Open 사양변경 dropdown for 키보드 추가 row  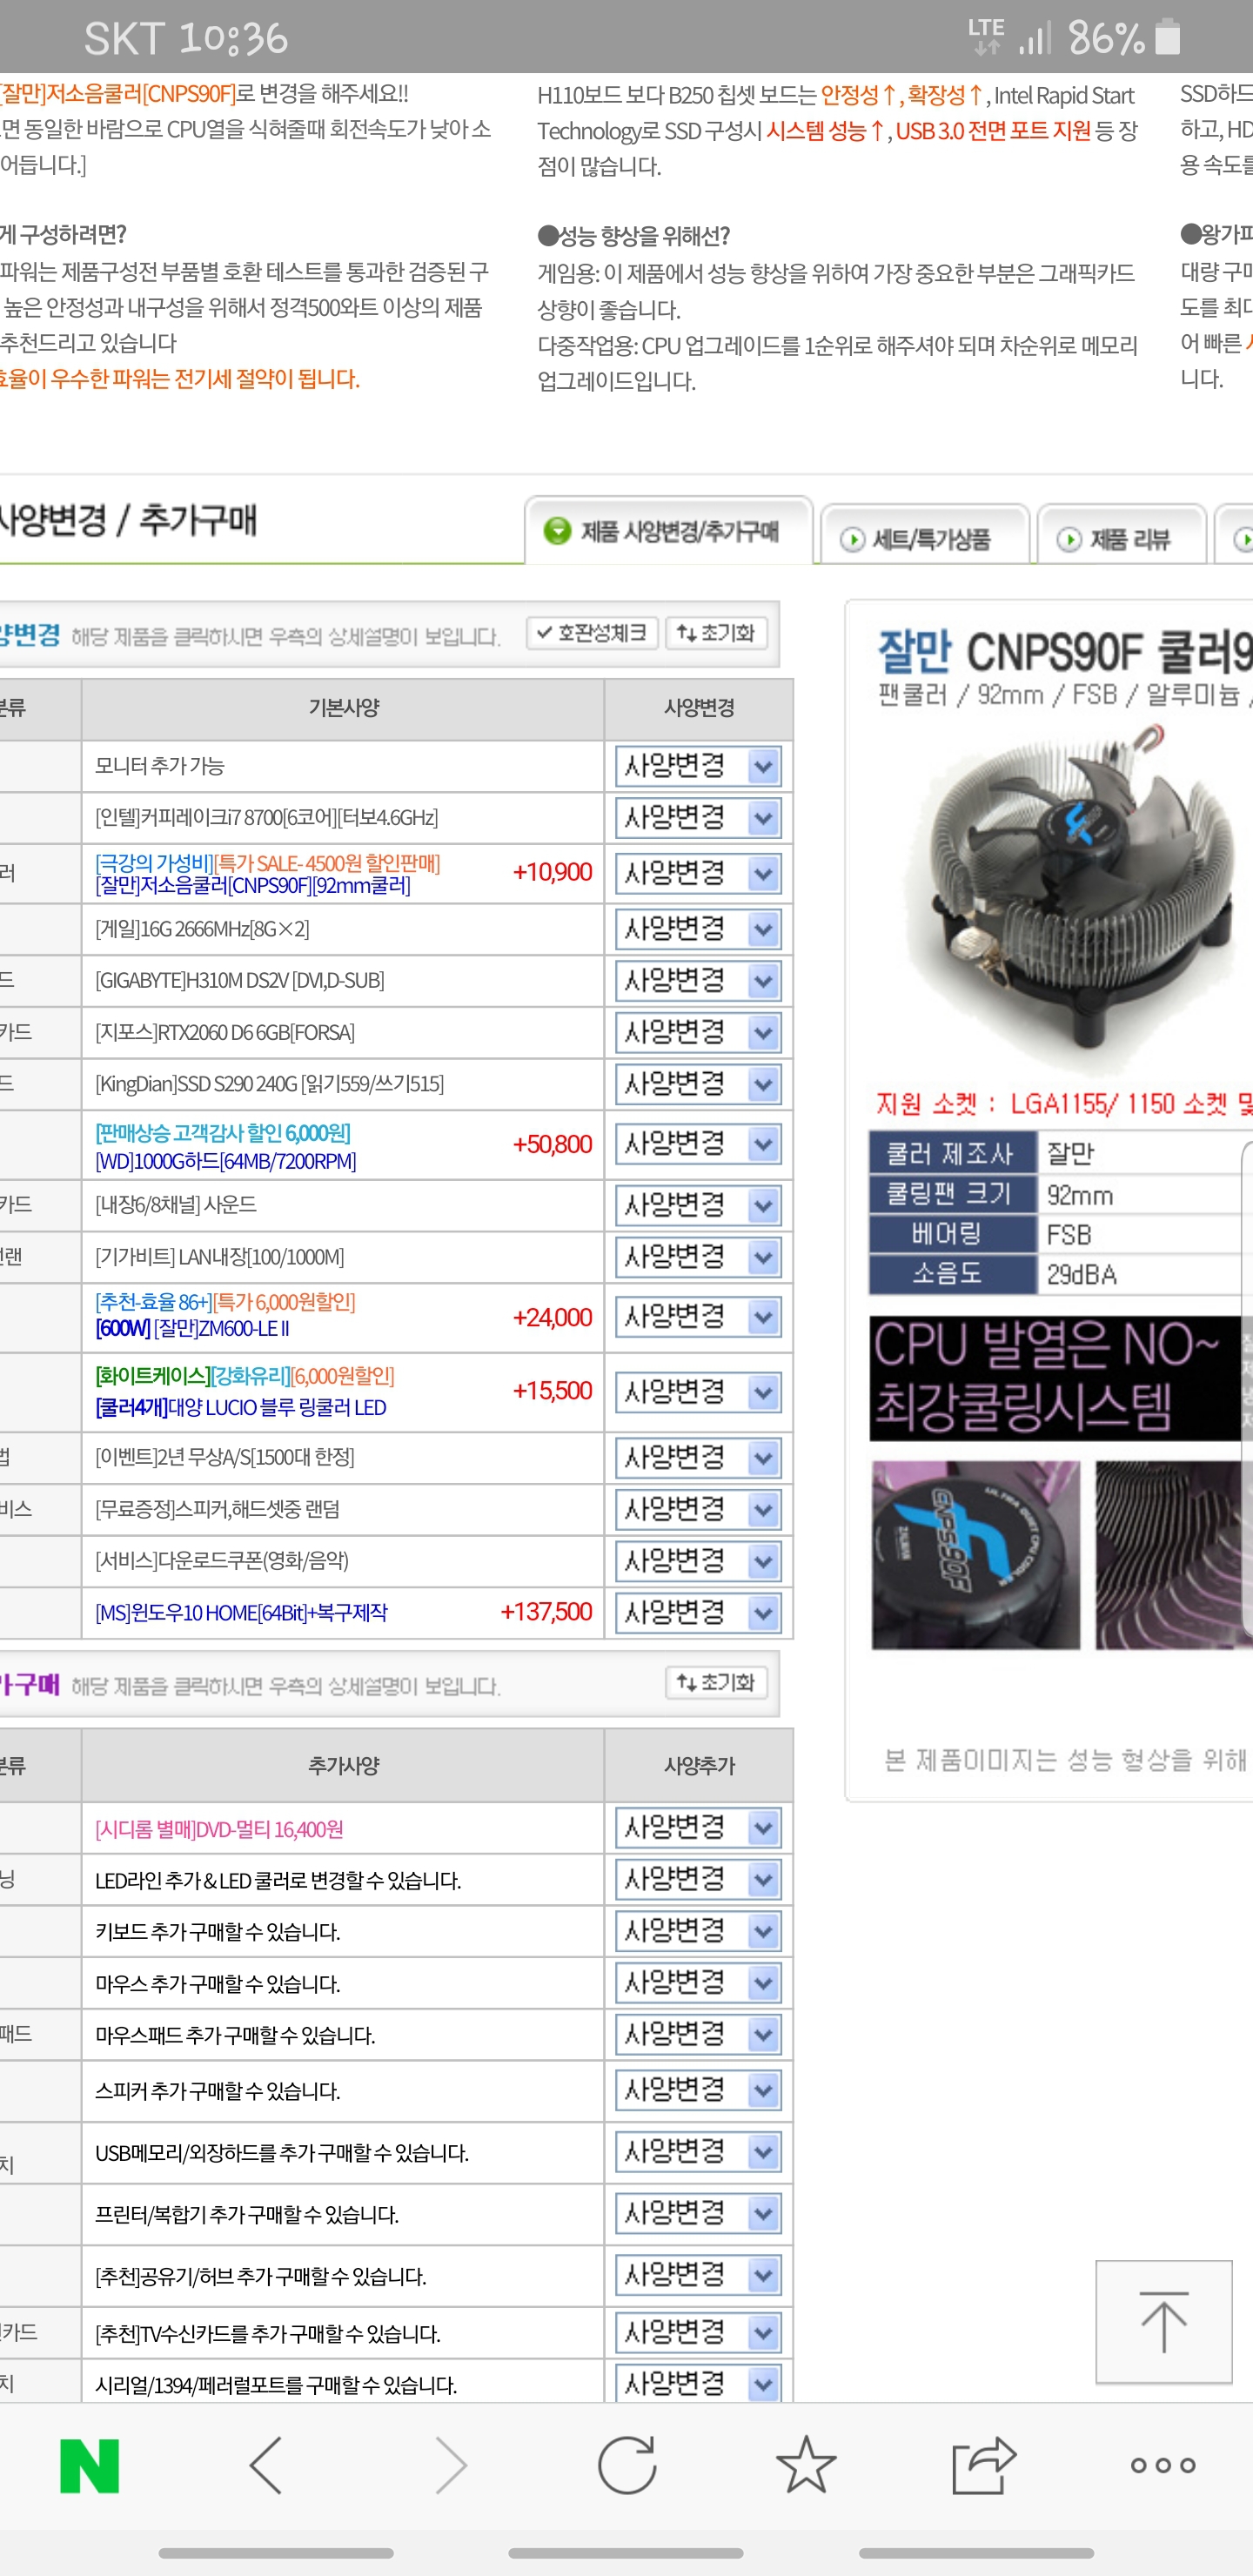(x=698, y=1931)
